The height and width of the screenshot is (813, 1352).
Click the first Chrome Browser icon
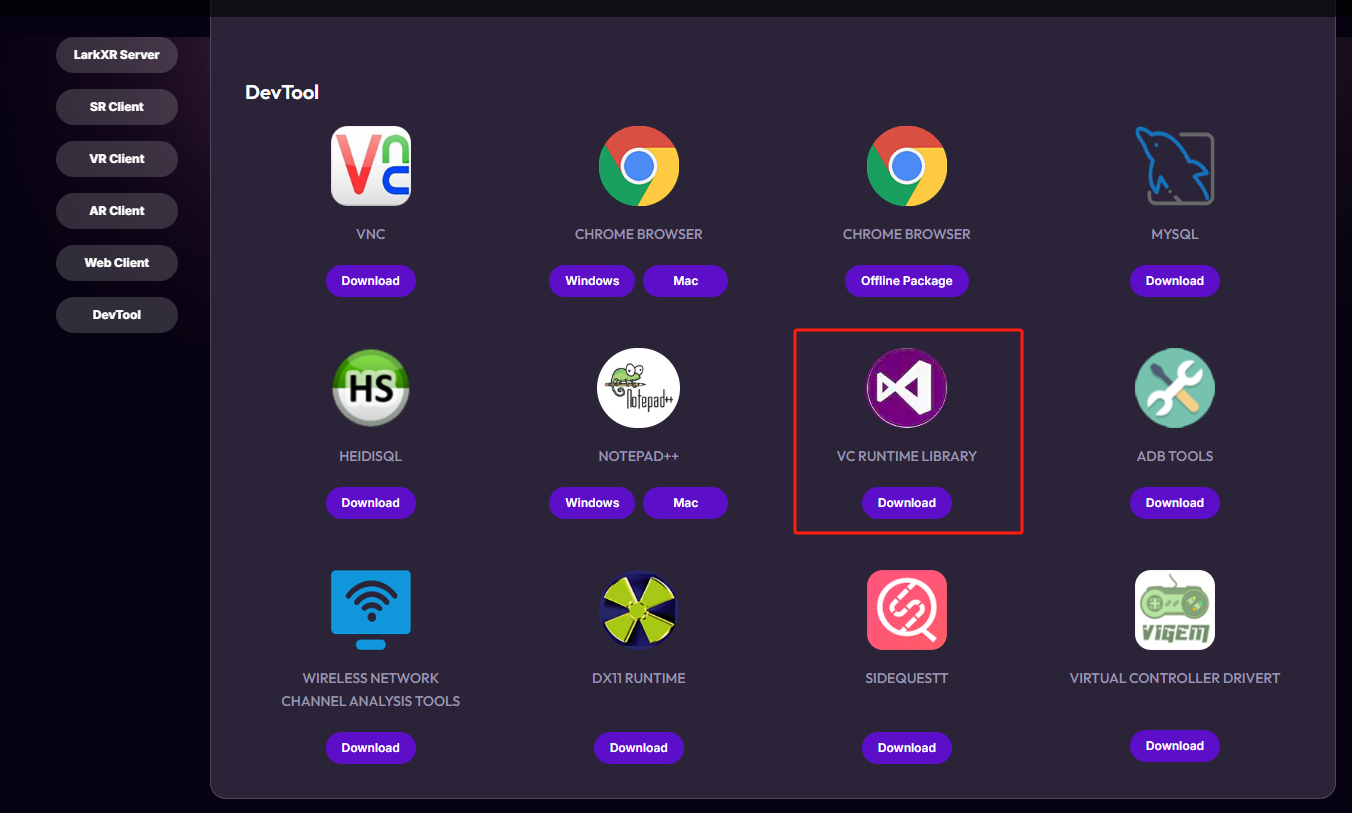click(639, 166)
